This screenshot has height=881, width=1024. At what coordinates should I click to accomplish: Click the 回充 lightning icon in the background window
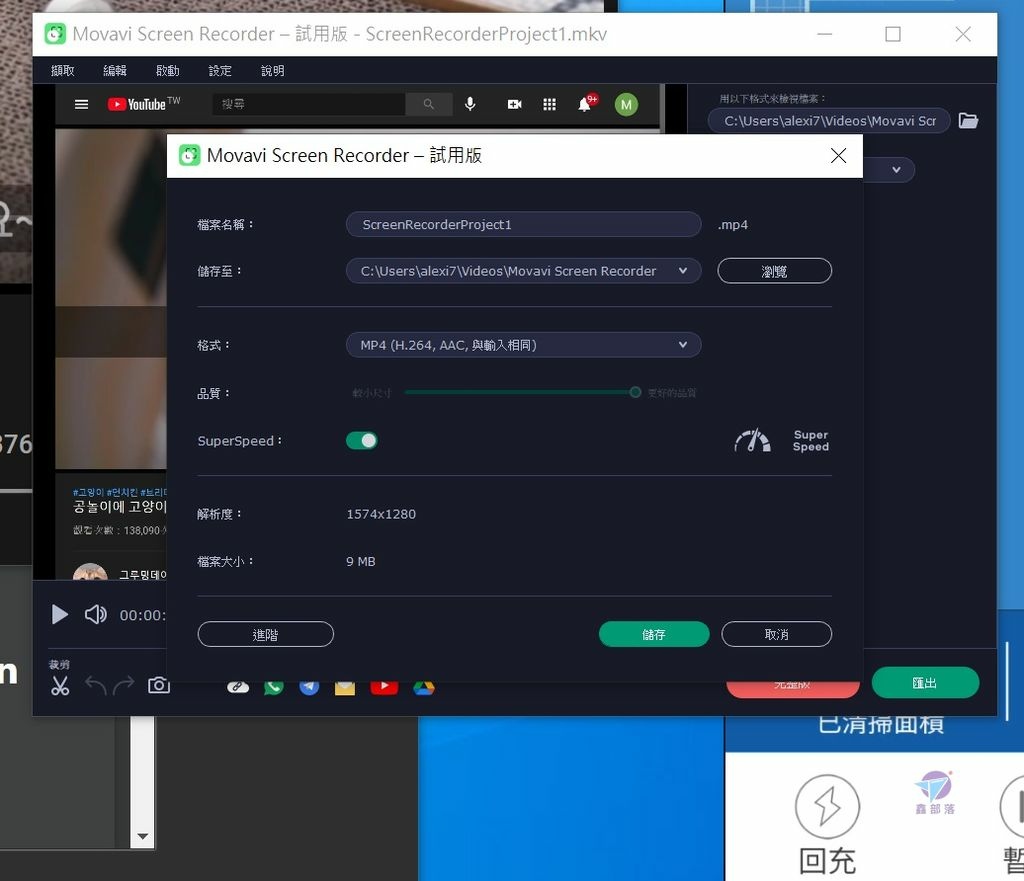pos(827,806)
